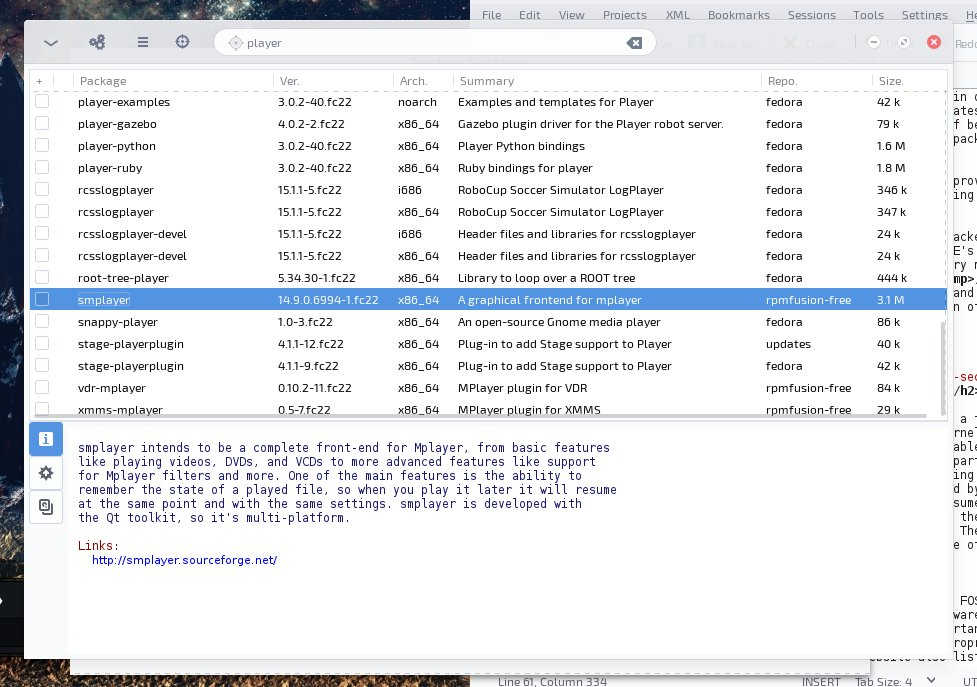Open the Tools menu in the editor window
977x687 pixels.
point(869,15)
